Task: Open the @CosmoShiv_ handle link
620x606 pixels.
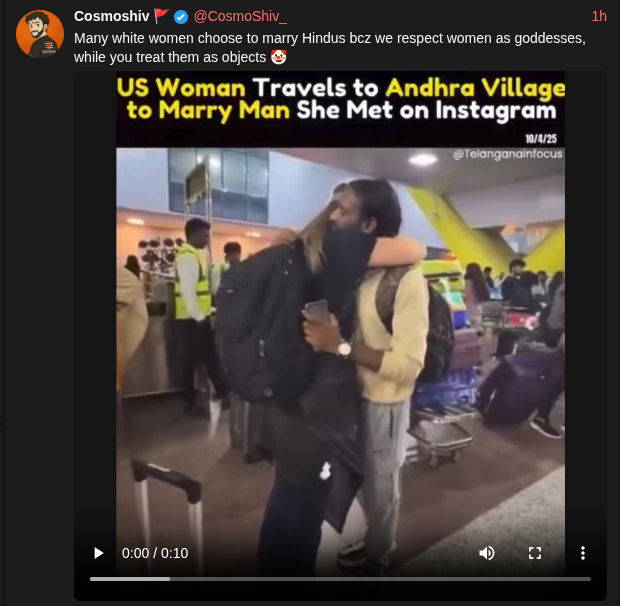Action: click(x=240, y=17)
